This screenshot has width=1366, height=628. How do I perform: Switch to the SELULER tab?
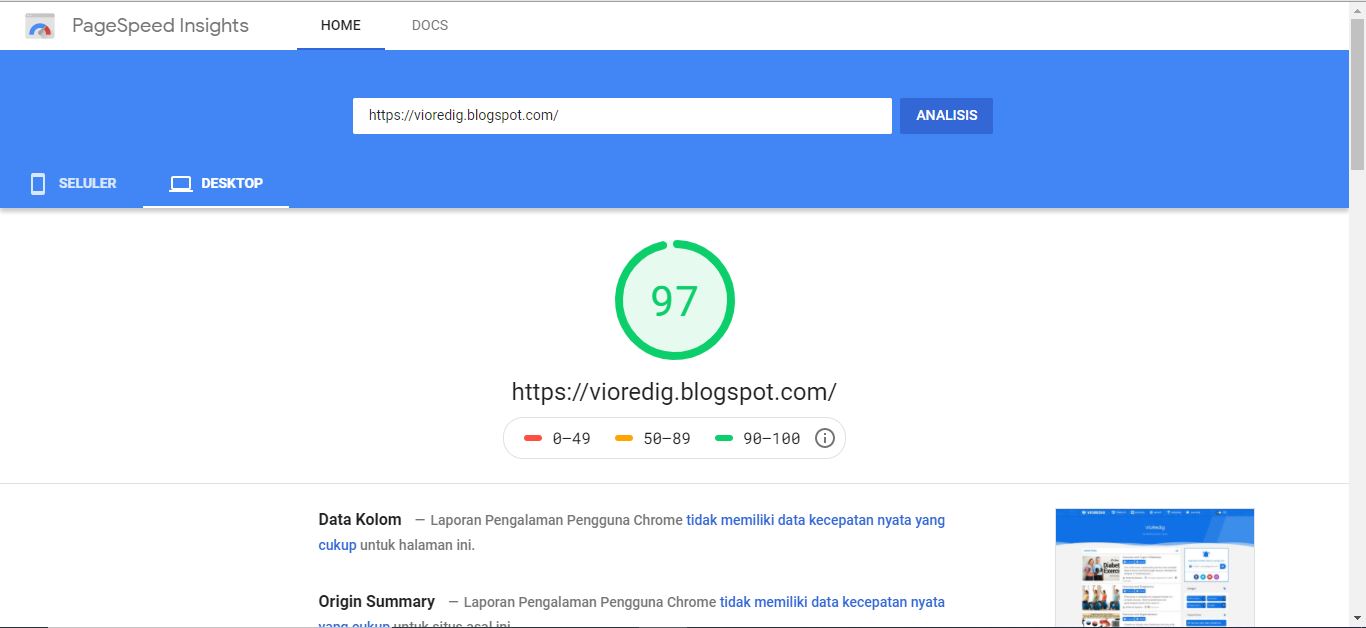[72, 183]
